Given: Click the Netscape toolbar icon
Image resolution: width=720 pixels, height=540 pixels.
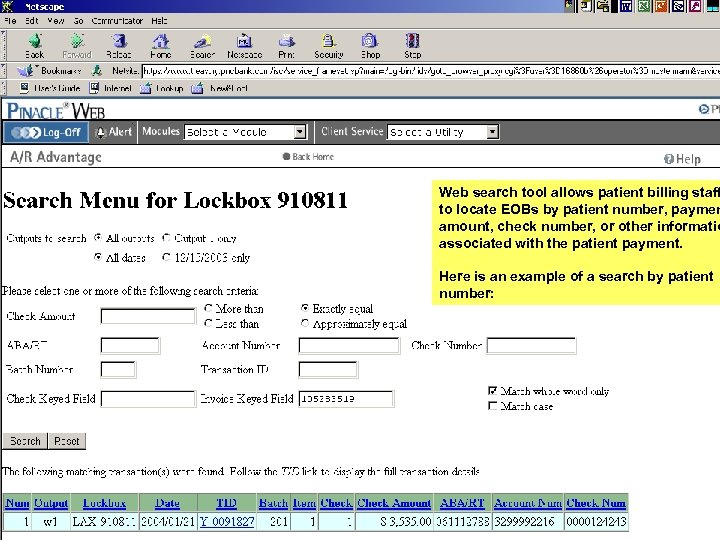Looking at the screenshot, I should tap(244, 41).
